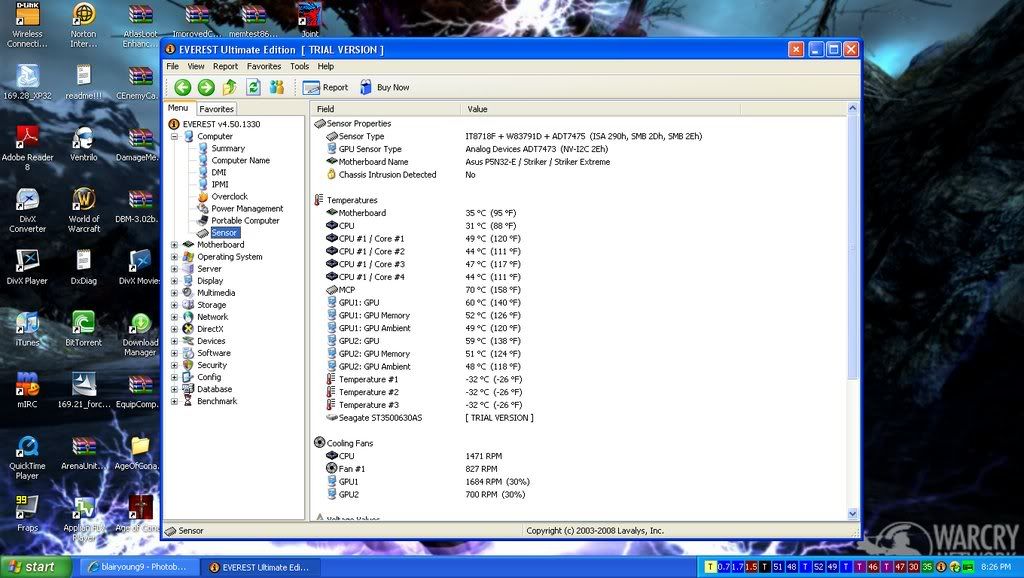Screen dimensions: 1024x578
Task: Click the readme!!! desktop file icon
Action: [x=84, y=82]
